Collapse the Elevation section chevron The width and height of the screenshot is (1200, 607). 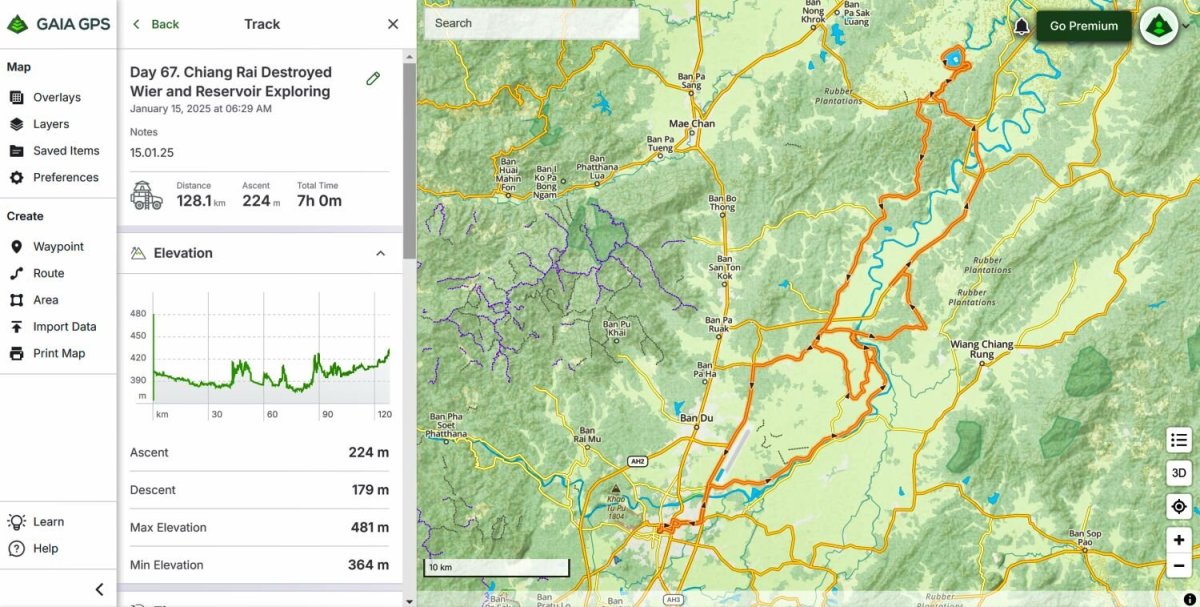point(380,253)
